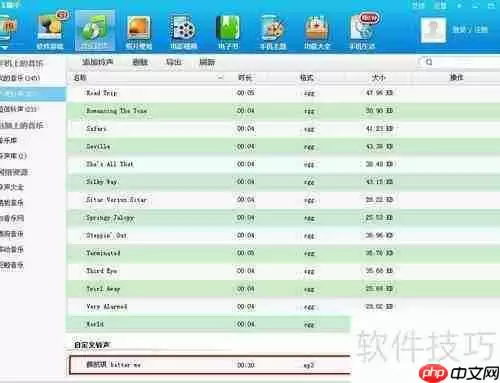The image size is (500, 383).
Task: Click the magnifier icon in the search box
Action: point(429,62)
